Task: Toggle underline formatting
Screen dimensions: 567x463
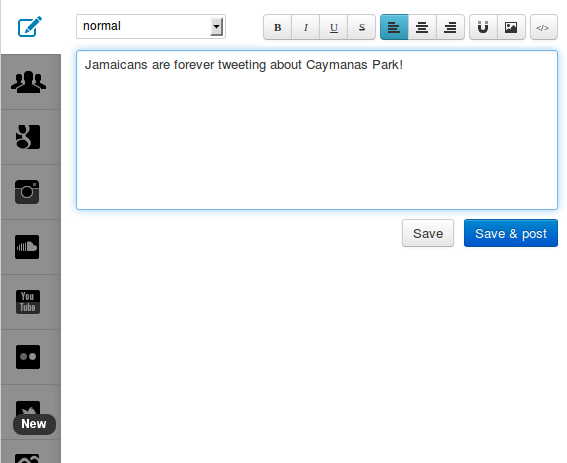Action: pos(334,27)
